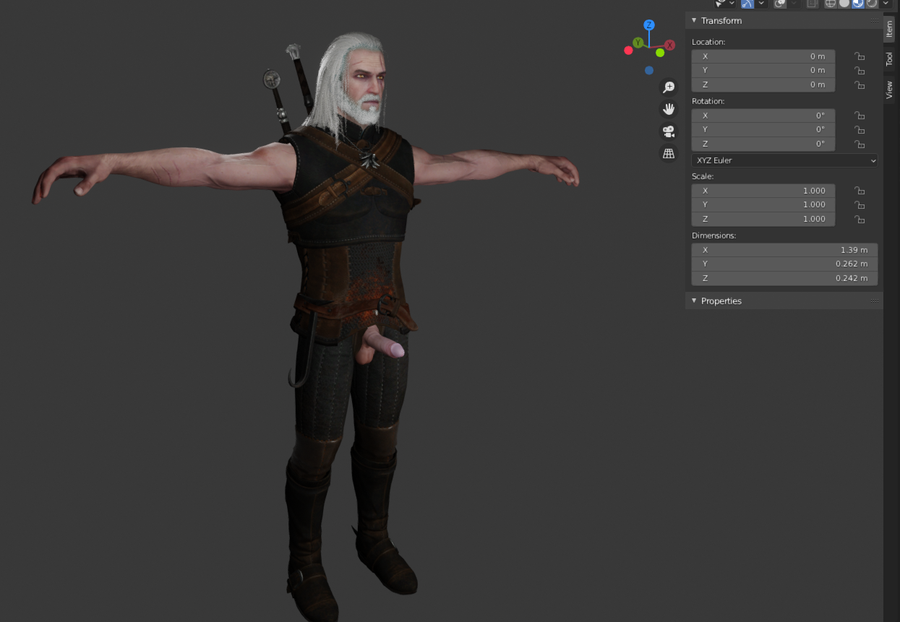Toggle lock for Location Y
900x622 pixels.
pos(859,71)
